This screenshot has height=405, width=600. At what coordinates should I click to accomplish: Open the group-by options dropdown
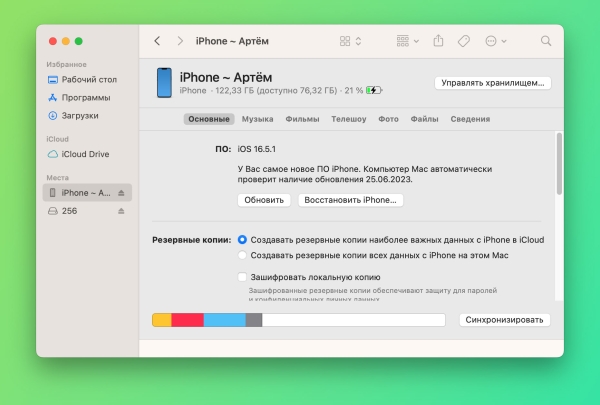point(408,41)
